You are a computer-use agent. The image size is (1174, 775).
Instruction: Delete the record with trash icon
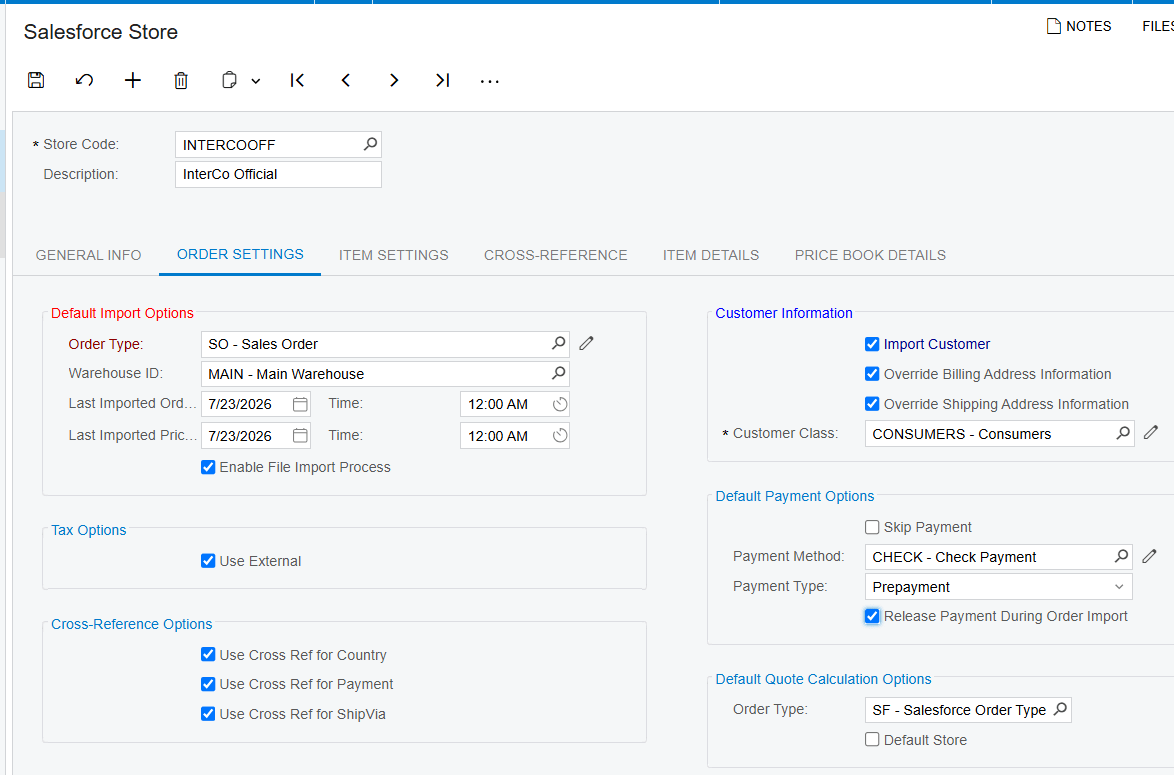[180, 80]
